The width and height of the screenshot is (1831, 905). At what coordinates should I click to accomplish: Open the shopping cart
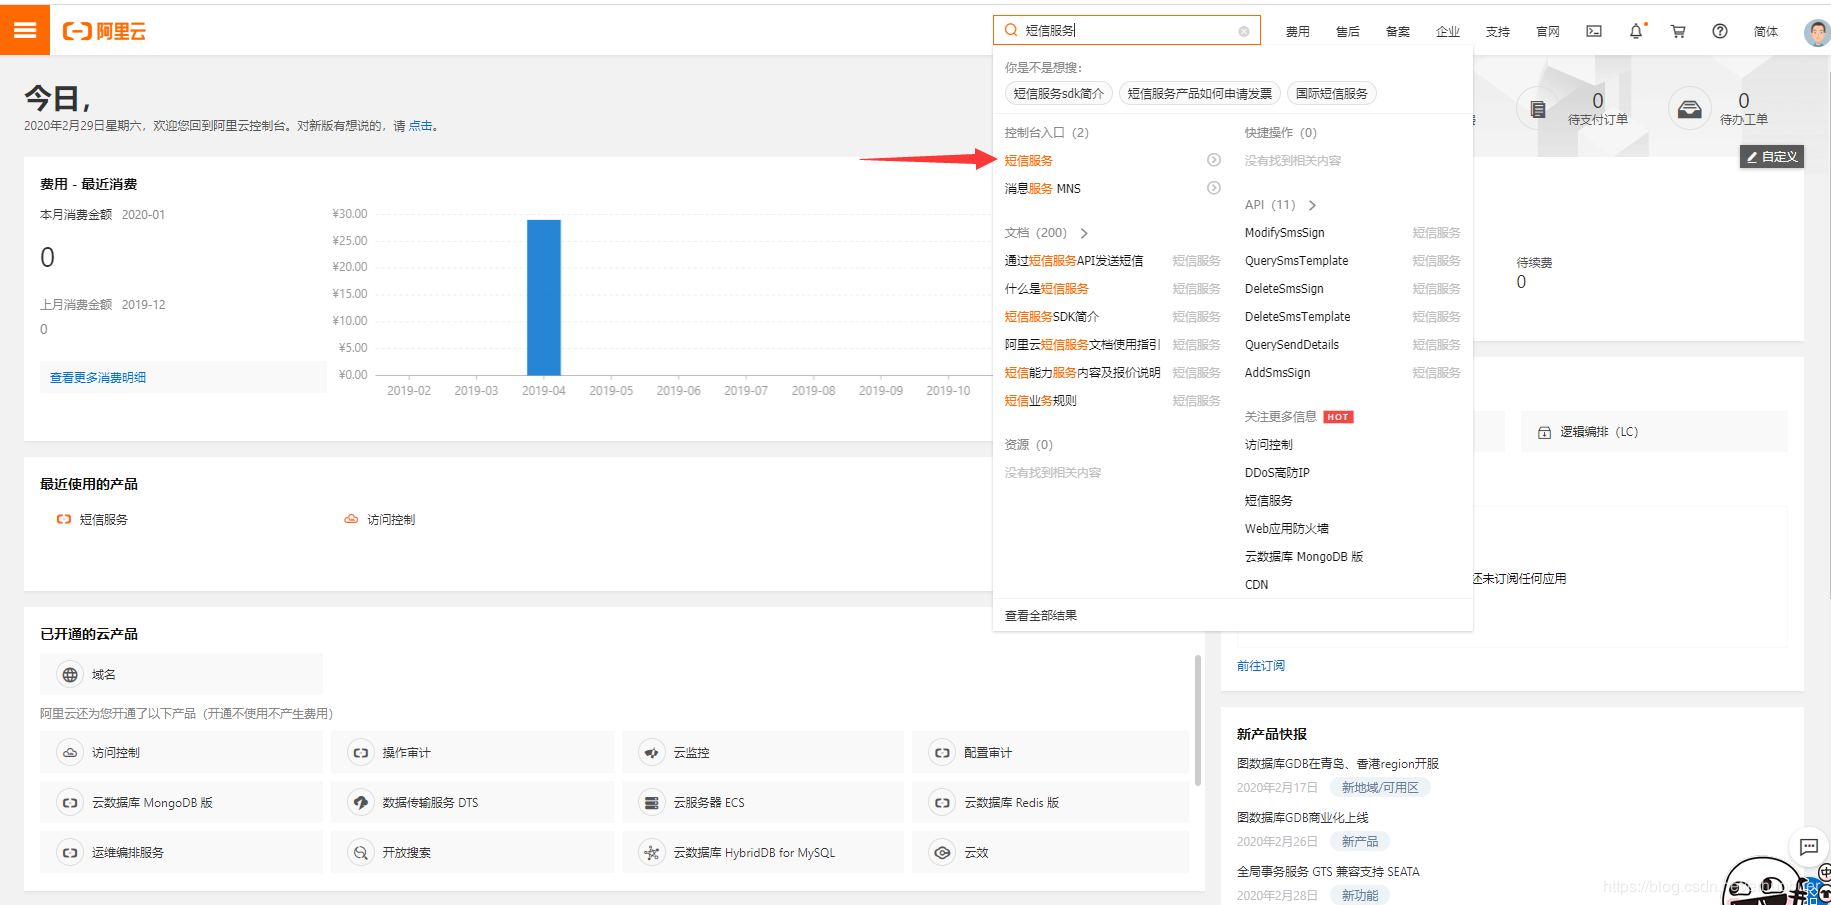(x=1678, y=31)
